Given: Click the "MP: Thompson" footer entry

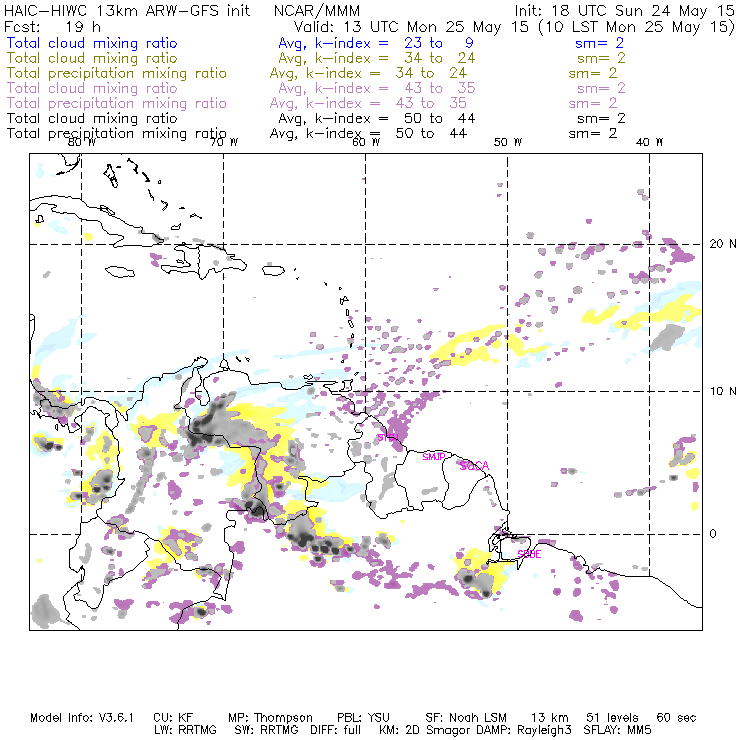Looking at the screenshot, I should (270, 718).
